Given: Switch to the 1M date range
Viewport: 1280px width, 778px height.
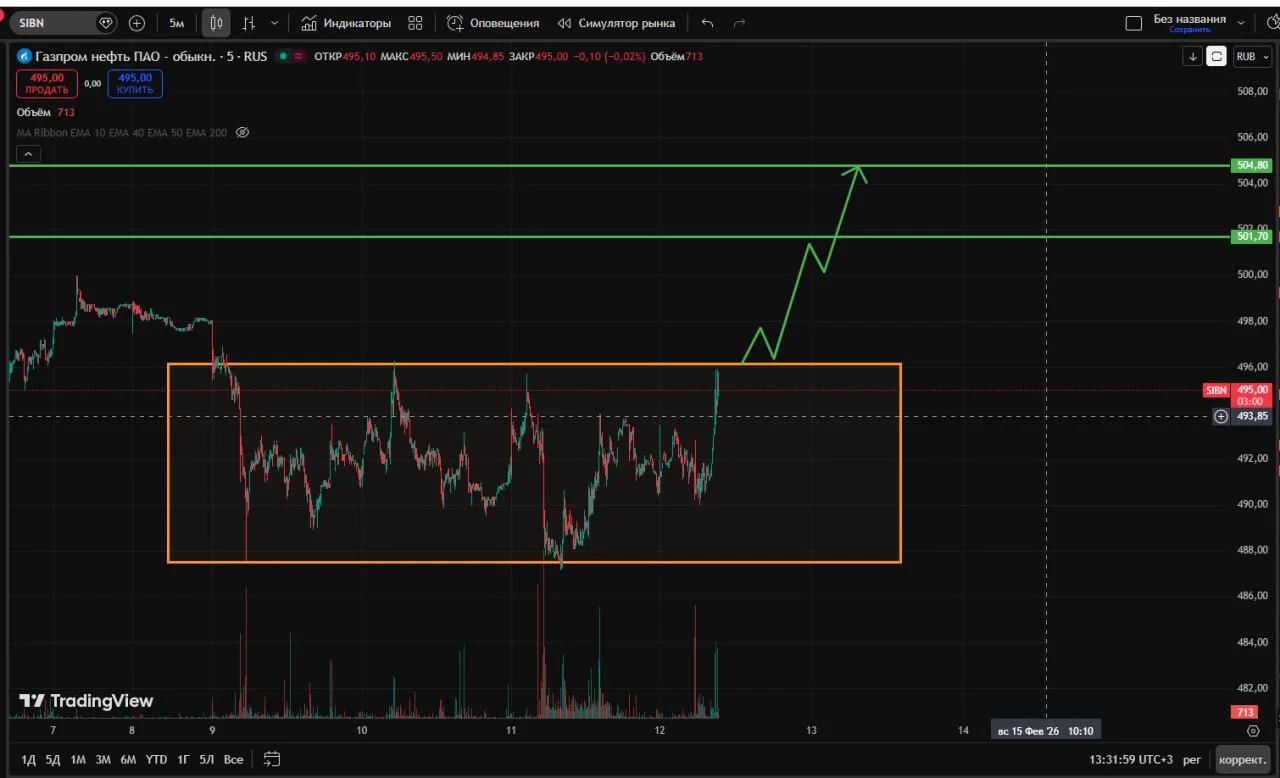Looking at the screenshot, I should tap(78, 760).
